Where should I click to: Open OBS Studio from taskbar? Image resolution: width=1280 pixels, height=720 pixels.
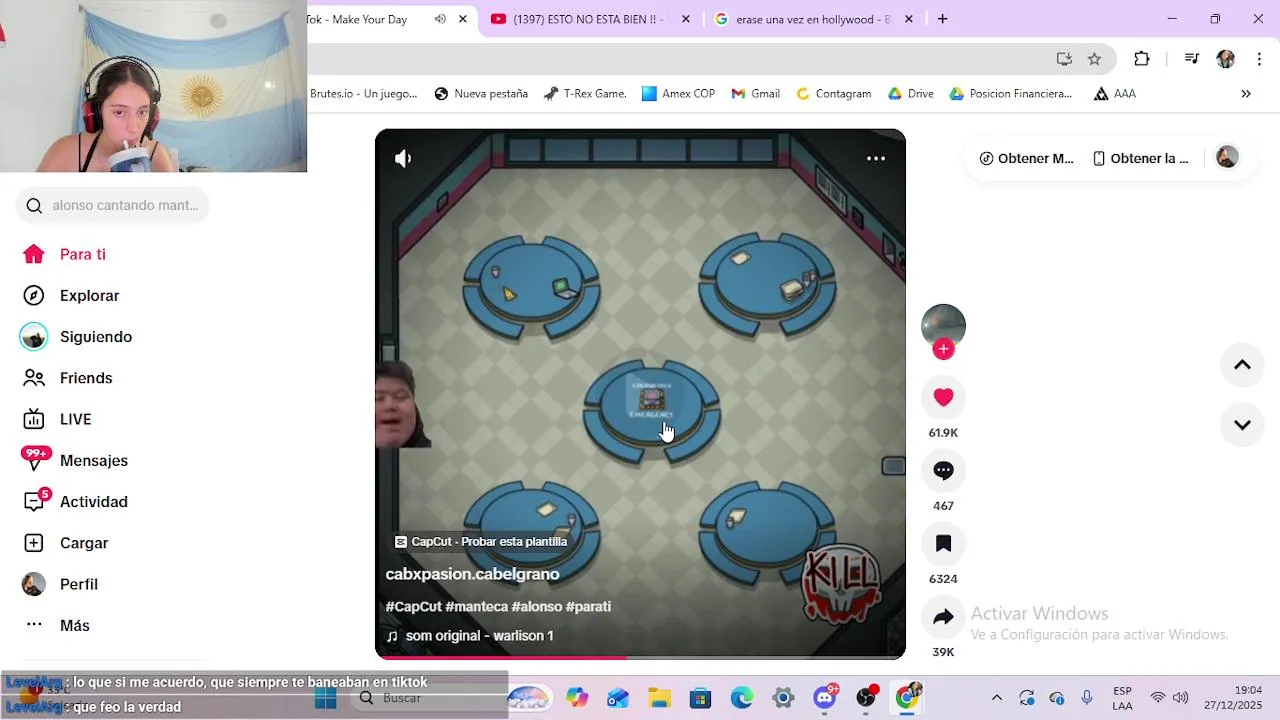click(866, 698)
